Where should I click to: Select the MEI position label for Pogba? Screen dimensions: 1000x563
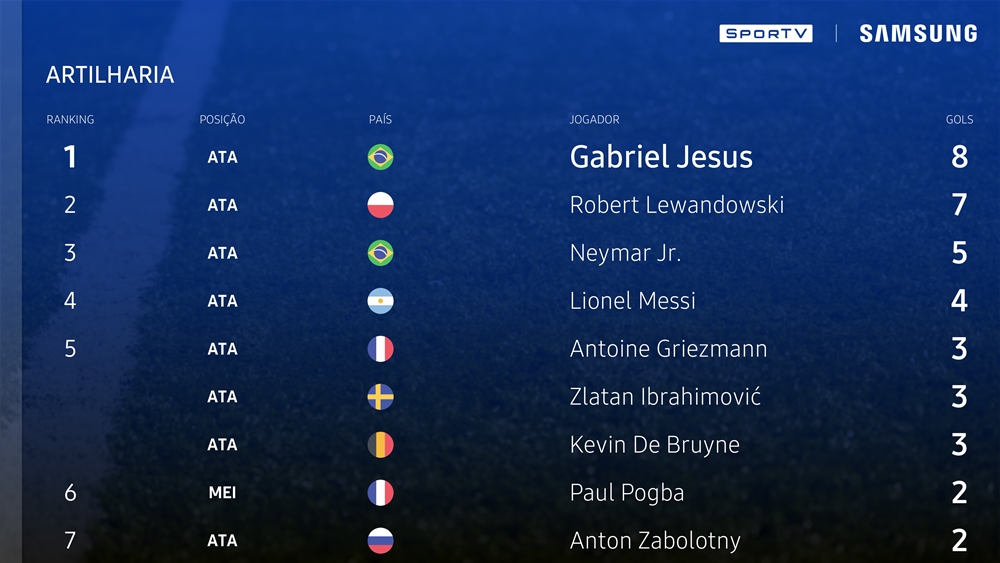click(222, 493)
